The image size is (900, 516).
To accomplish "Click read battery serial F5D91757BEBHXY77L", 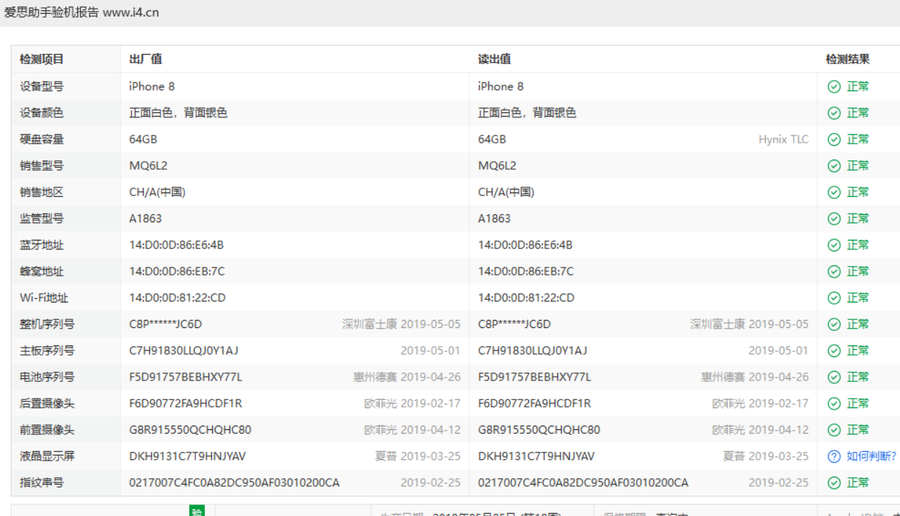I will coord(534,377).
